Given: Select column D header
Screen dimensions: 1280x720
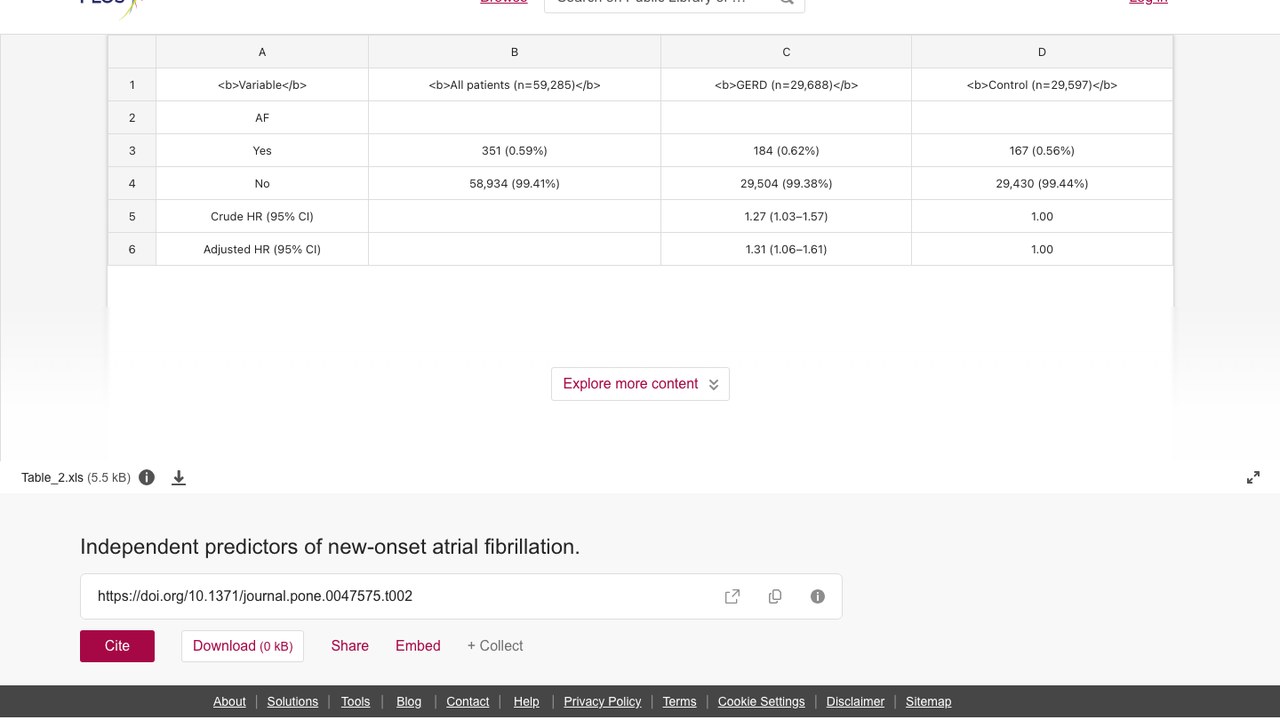Looking at the screenshot, I should [1042, 52].
